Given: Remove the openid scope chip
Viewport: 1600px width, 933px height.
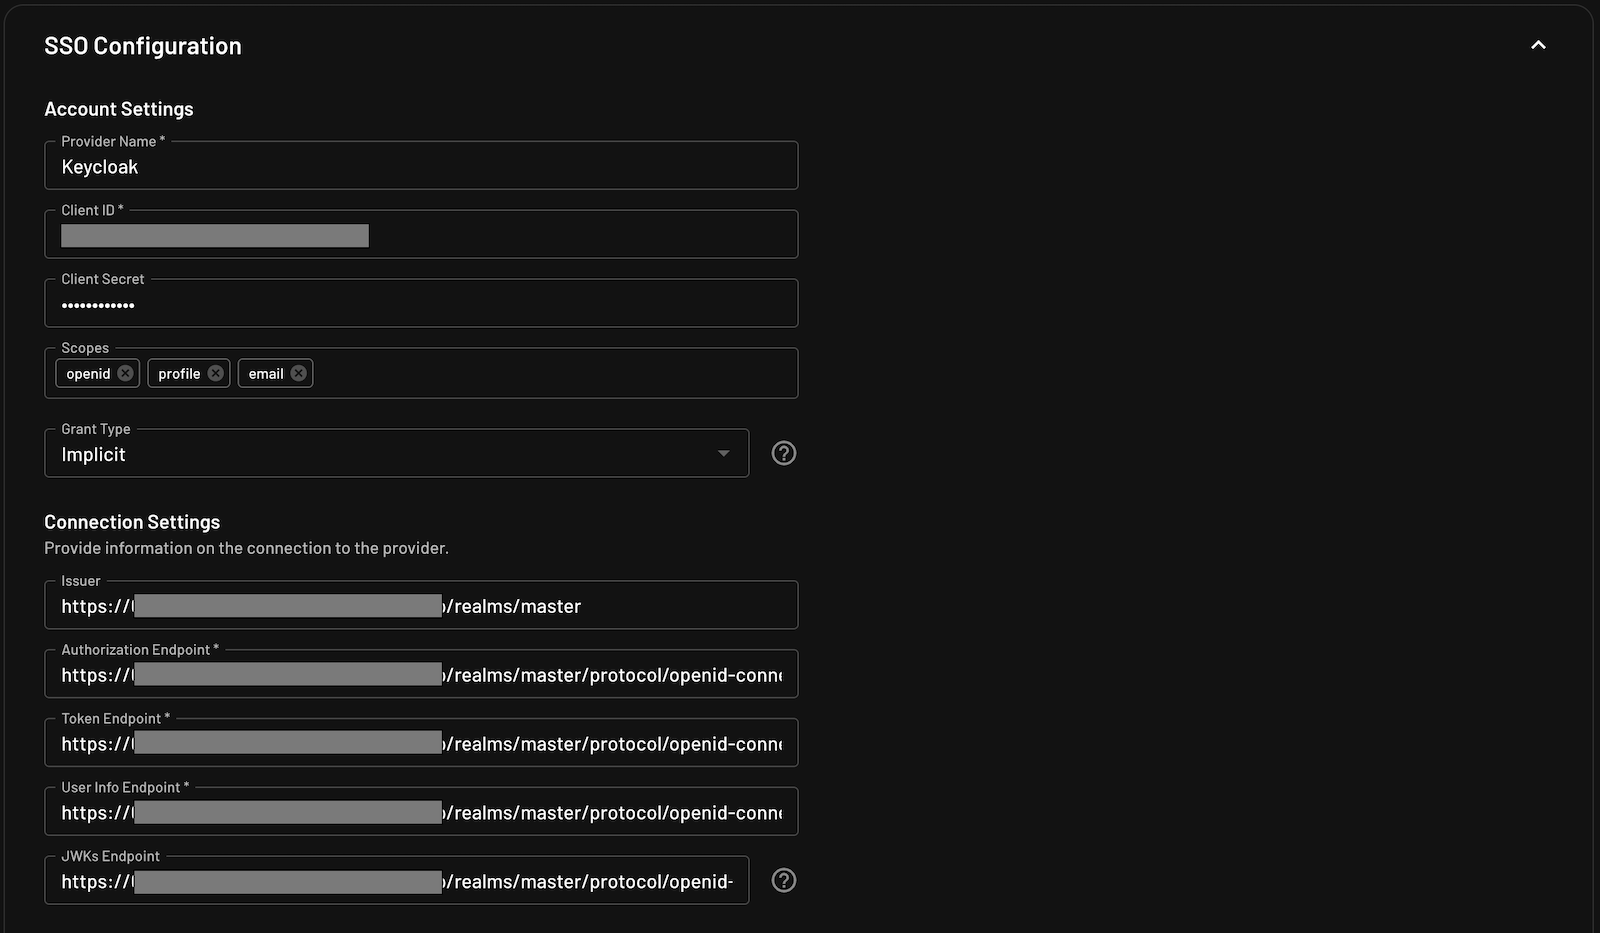Looking at the screenshot, I should (125, 372).
